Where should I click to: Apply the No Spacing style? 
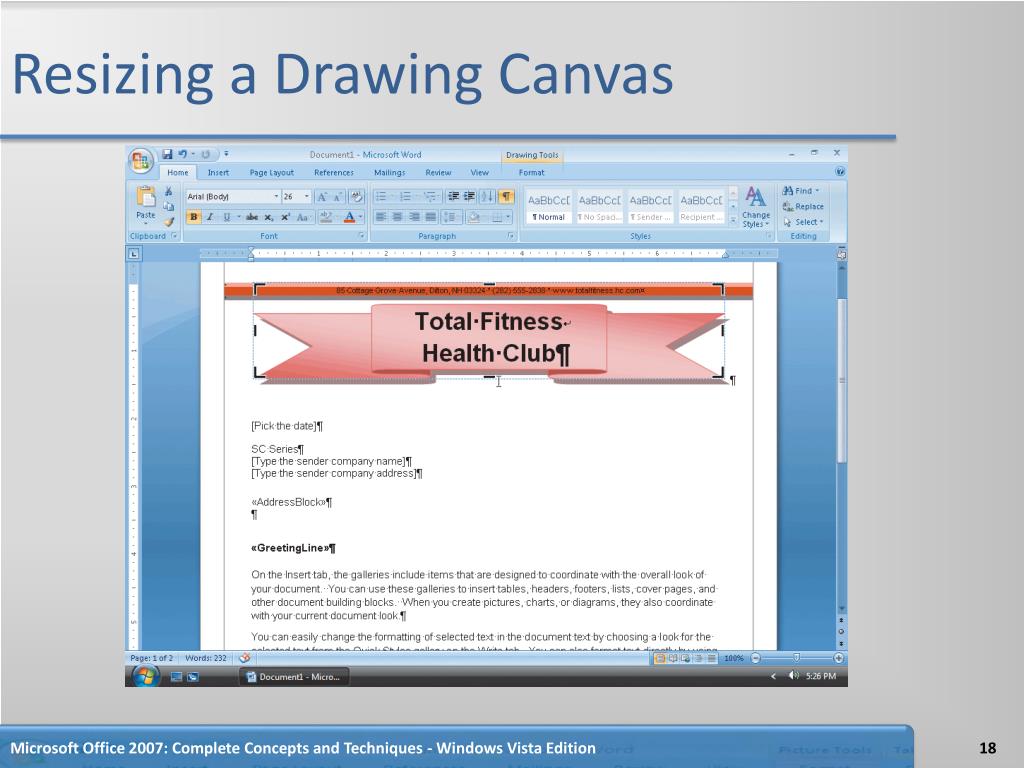pos(600,207)
